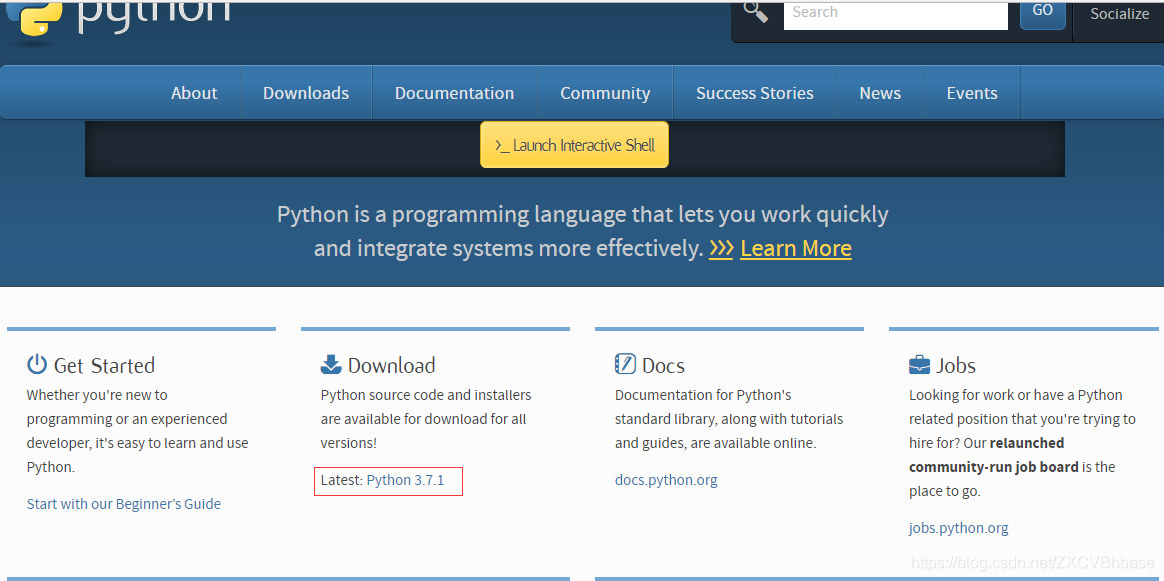Click inside the Search input field

(895, 12)
